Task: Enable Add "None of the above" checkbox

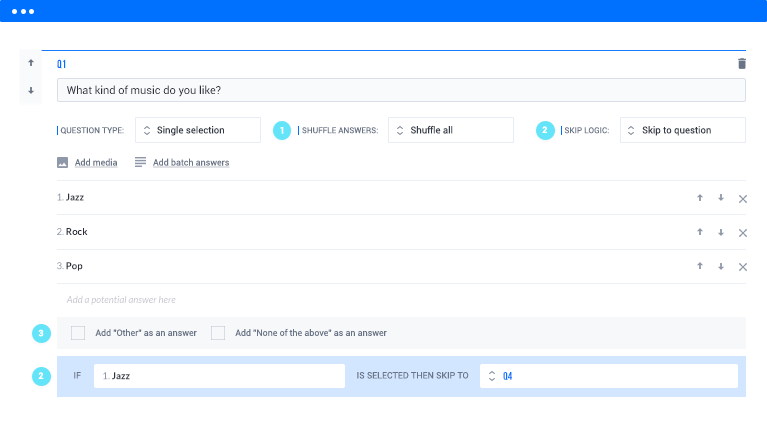Action: (218, 333)
